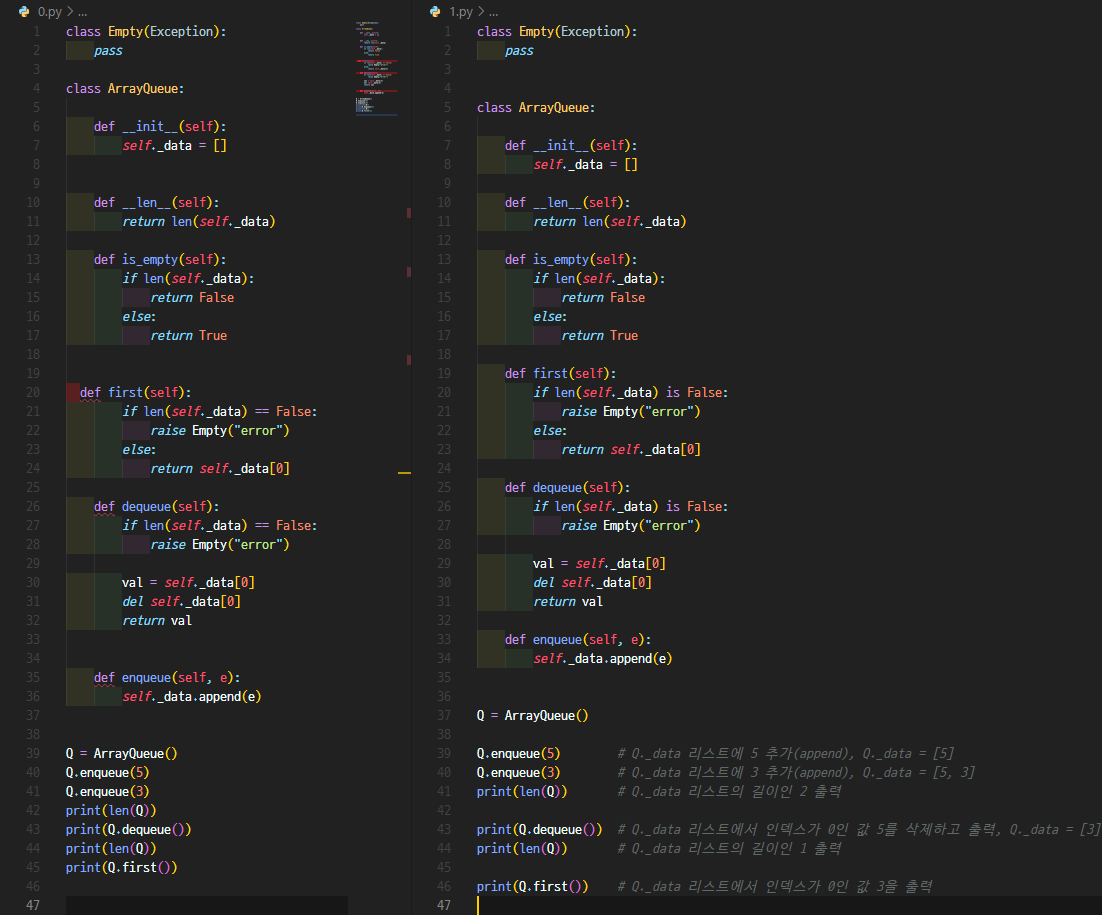Click 'class Empty(Exception):' in 0.py
The image size is (1102, 915).
pos(146,32)
